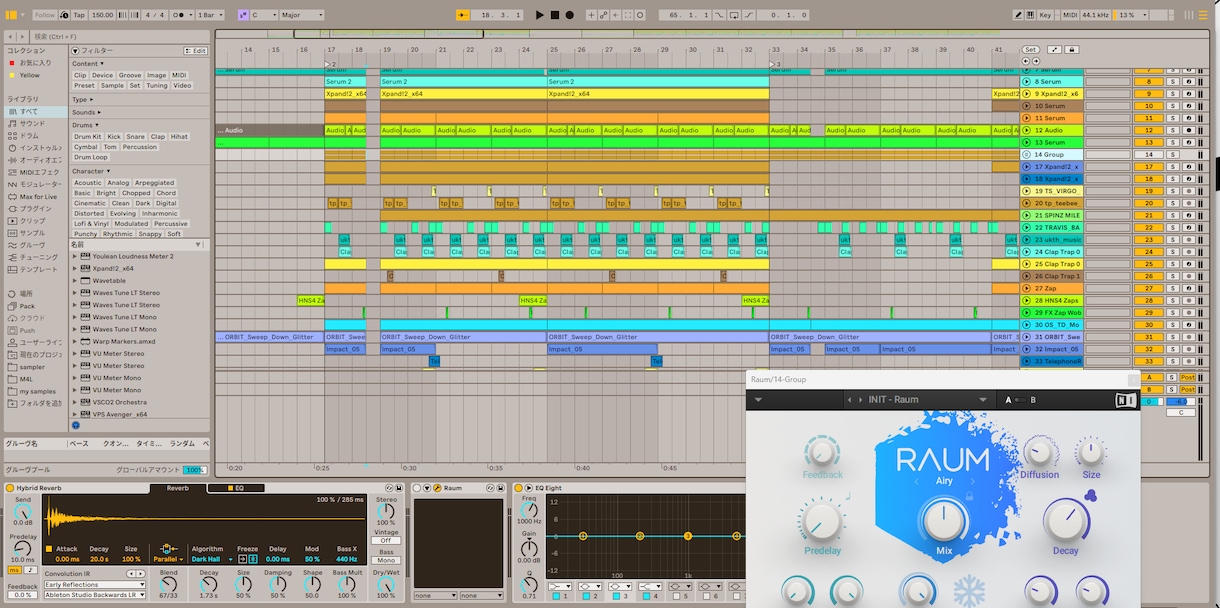Open the root note C dropdown

click(264, 15)
